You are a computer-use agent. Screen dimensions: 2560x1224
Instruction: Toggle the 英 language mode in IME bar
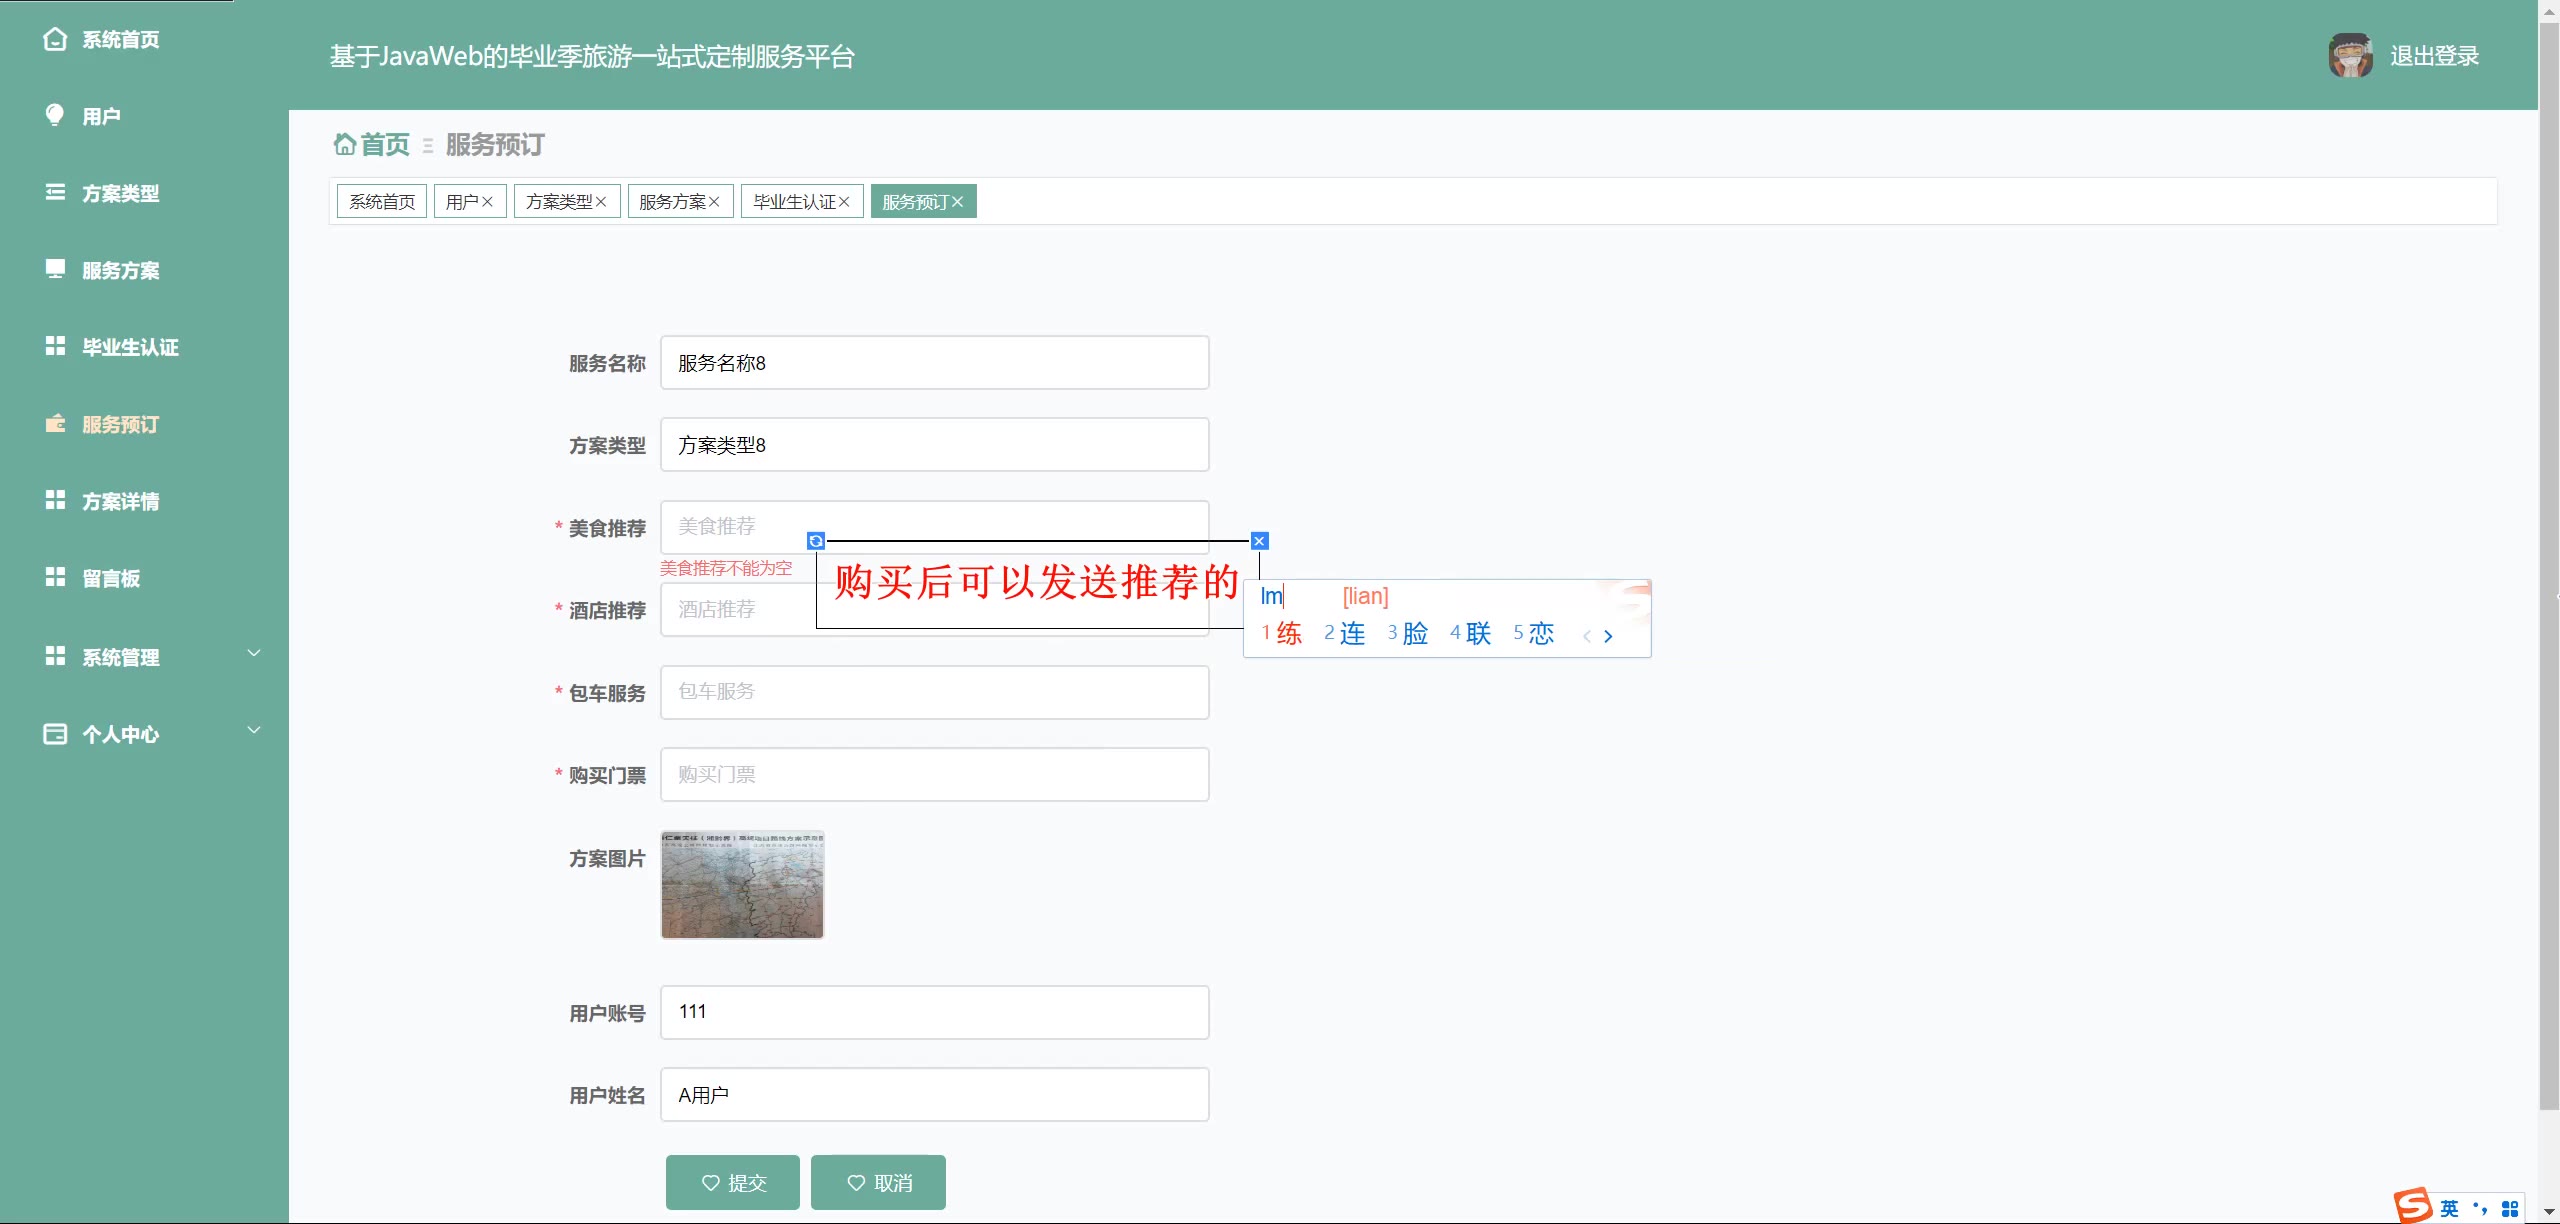coord(2449,1208)
